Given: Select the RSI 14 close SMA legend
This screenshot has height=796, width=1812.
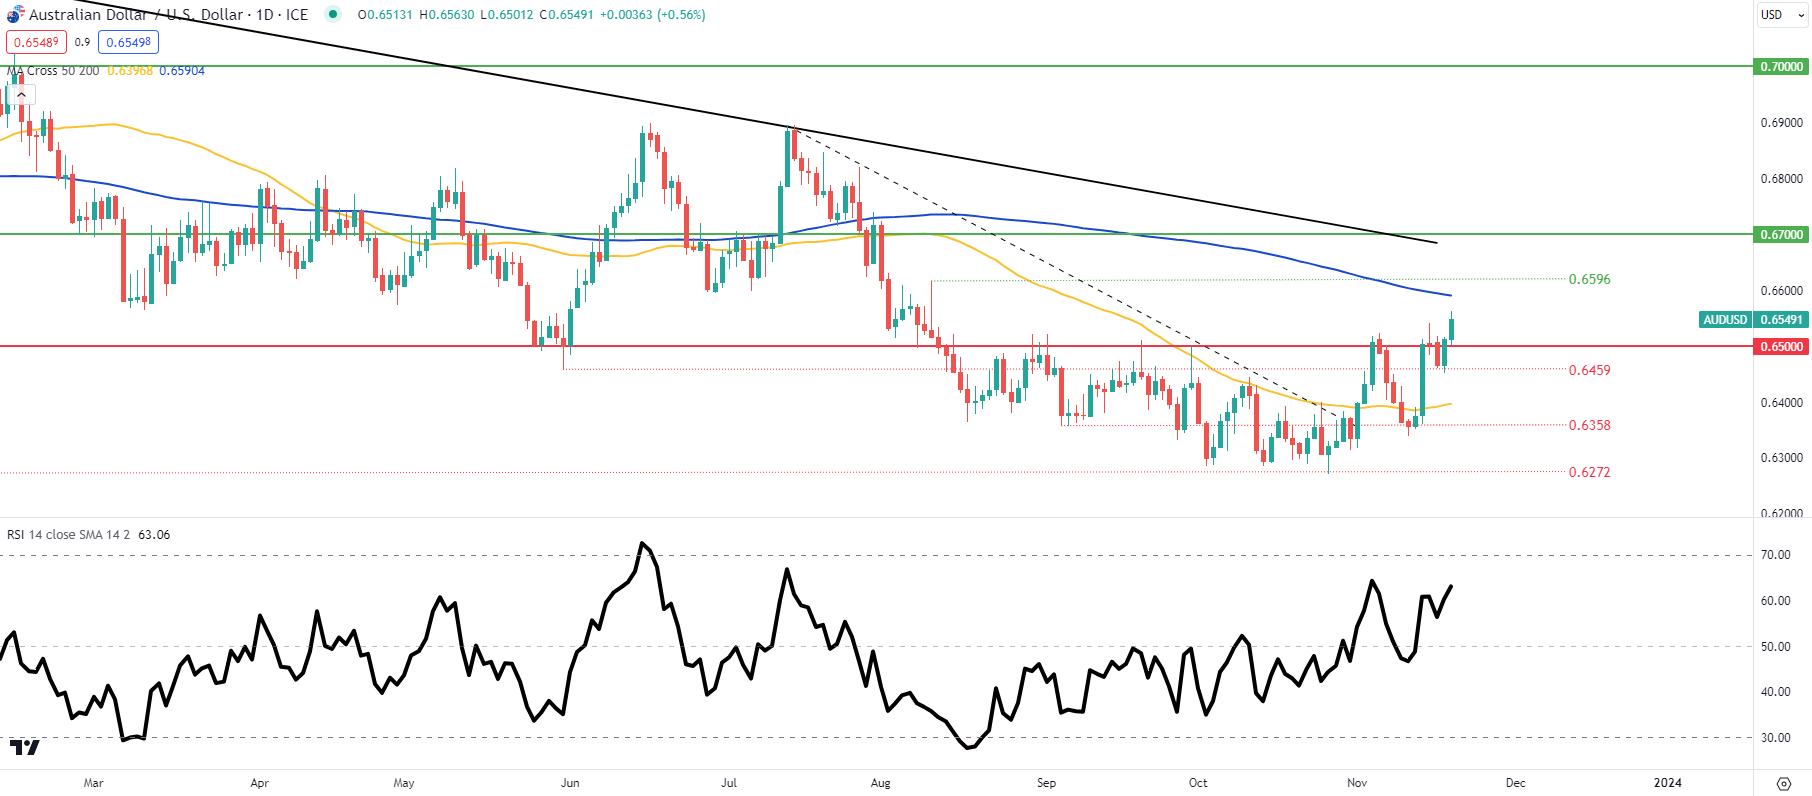Looking at the screenshot, I should coord(68,535).
